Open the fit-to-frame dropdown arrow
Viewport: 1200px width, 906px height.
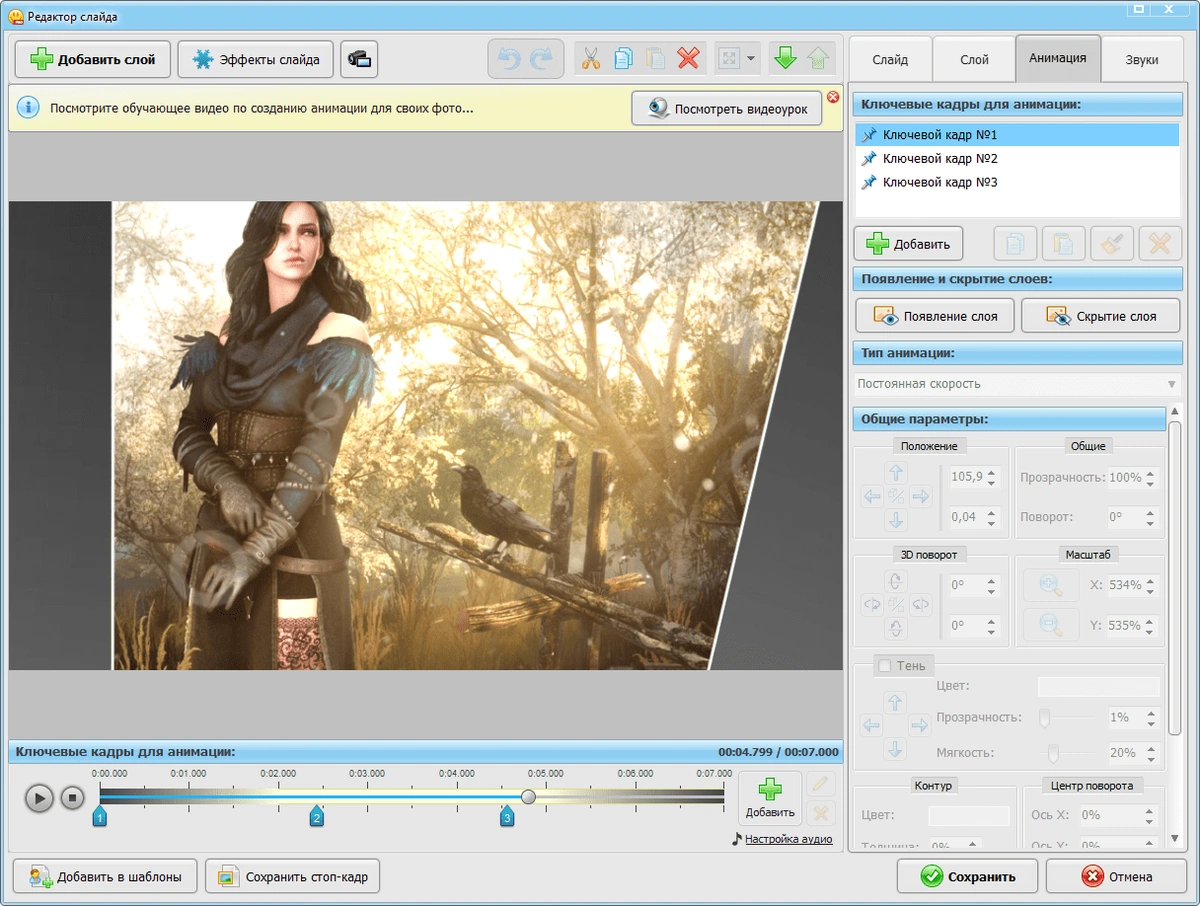(750, 59)
